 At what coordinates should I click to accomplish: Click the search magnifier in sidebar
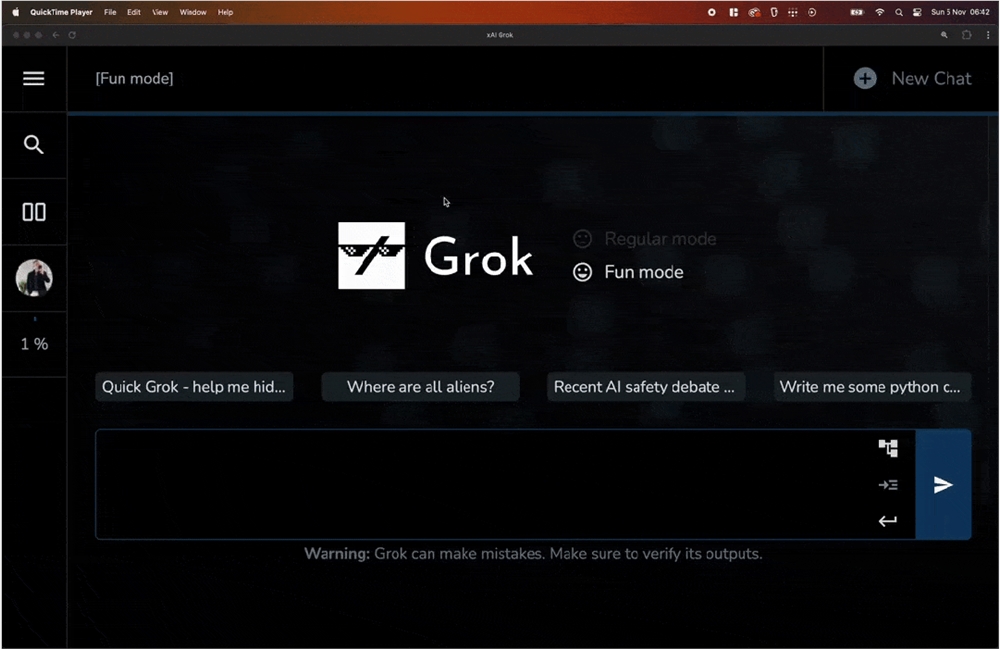[34, 145]
